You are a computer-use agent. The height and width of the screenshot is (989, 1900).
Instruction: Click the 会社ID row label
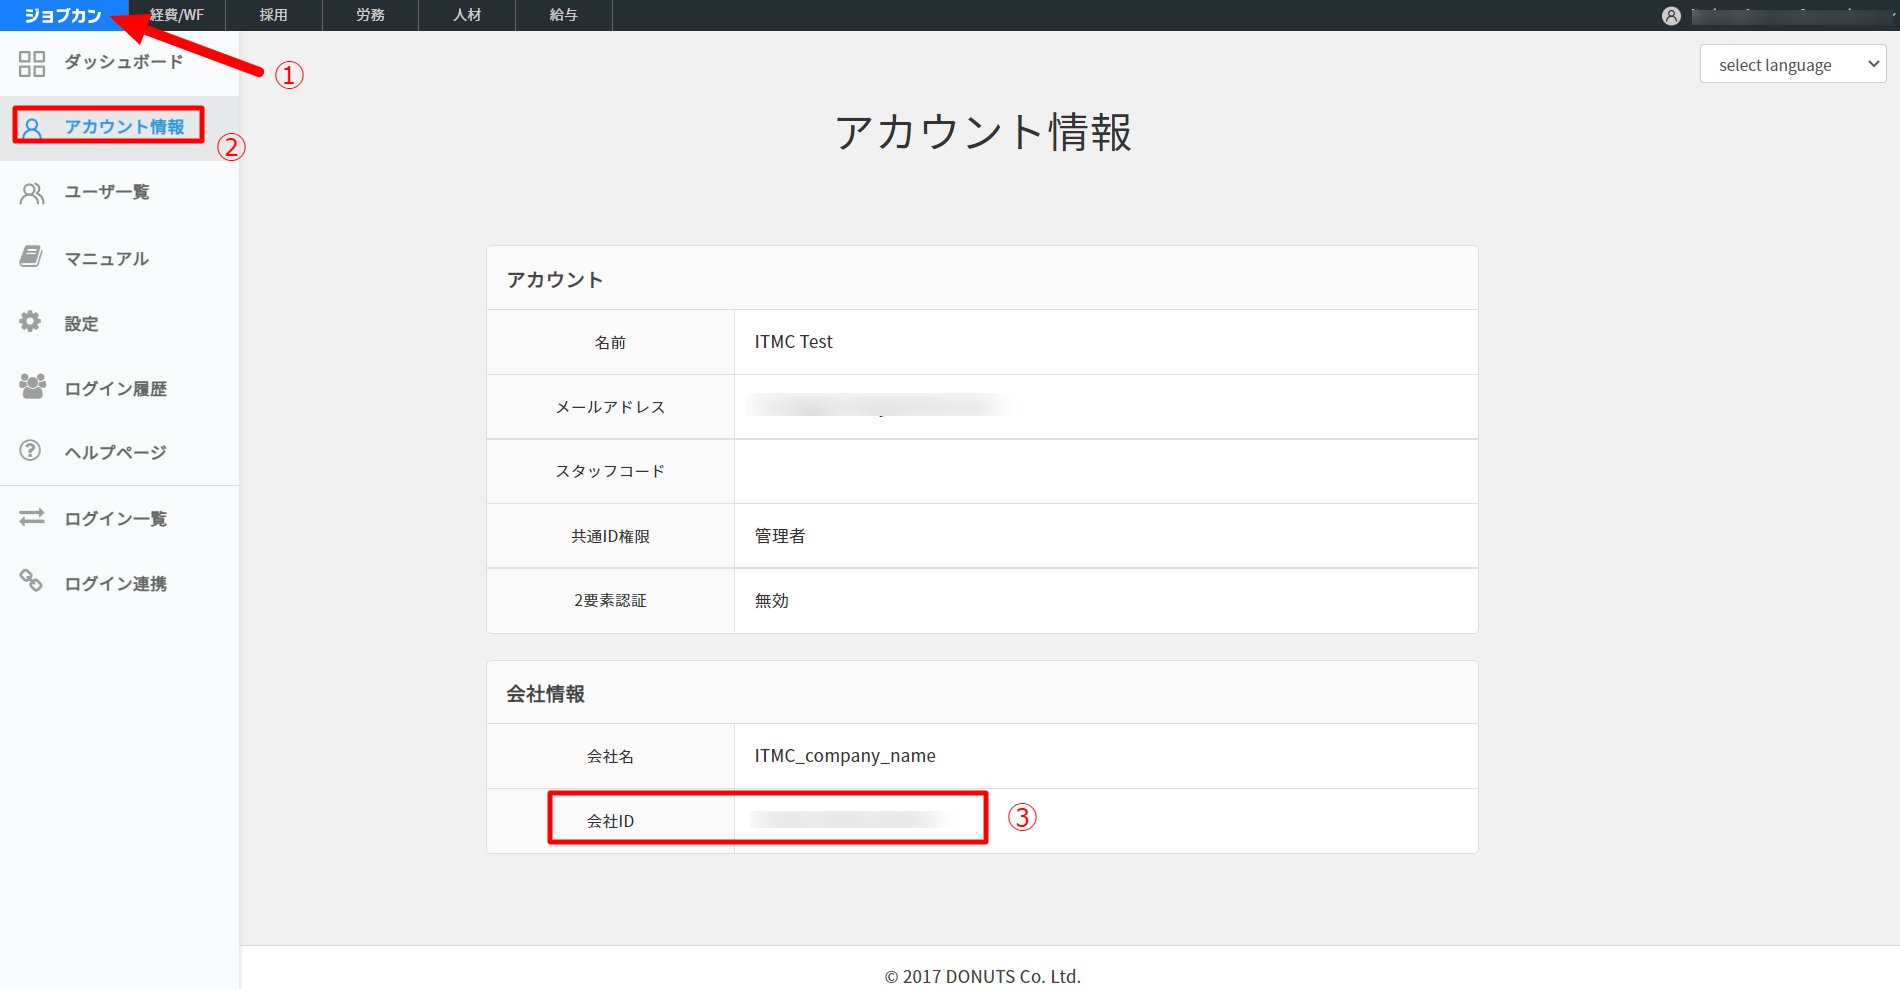pyautogui.click(x=610, y=821)
